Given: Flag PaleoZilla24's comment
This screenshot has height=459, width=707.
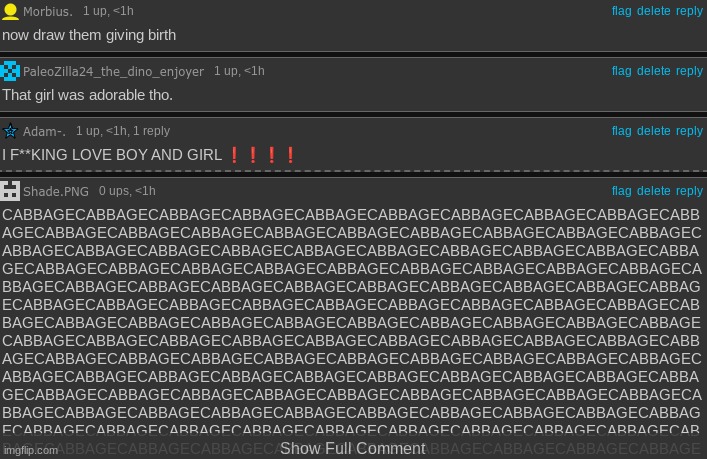Looking at the screenshot, I should pos(621,71).
